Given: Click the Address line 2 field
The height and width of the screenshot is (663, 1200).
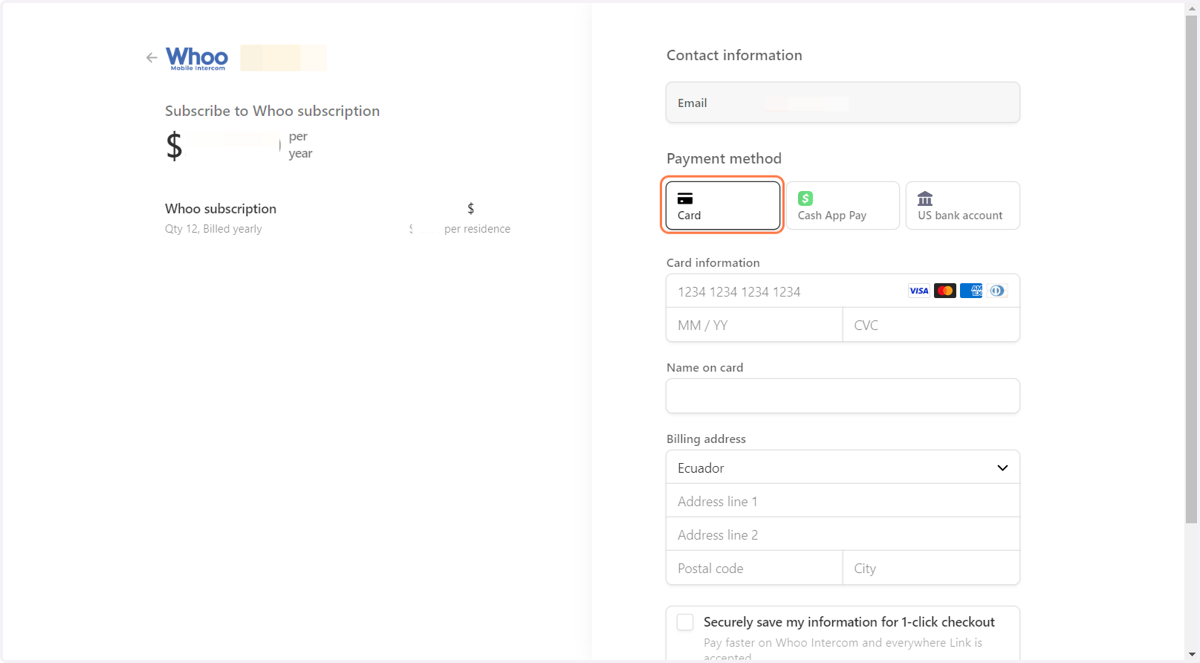Looking at the screenshot, I should pos(843,534).
